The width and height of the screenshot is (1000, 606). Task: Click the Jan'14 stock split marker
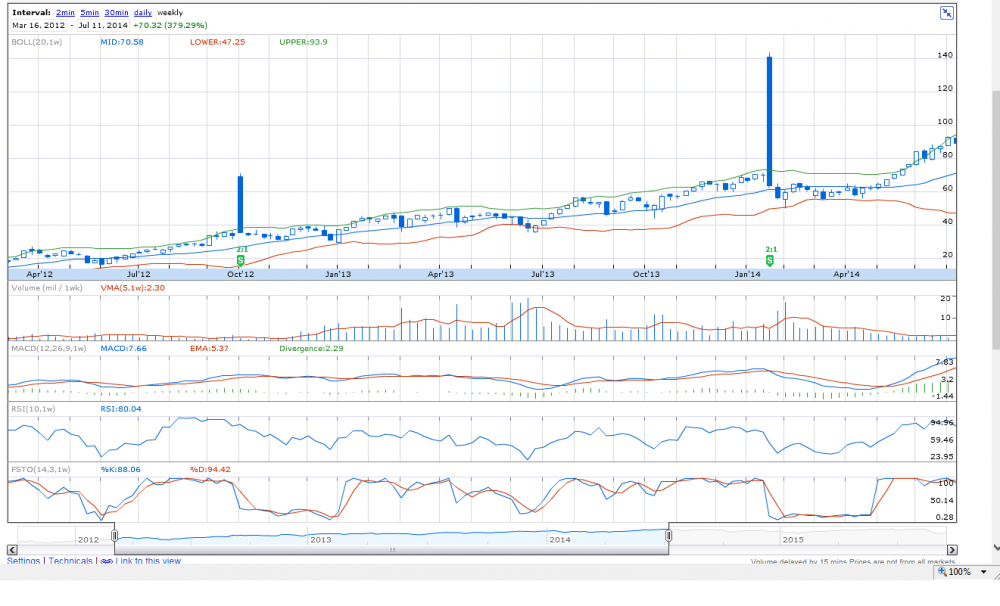pos(771,260)
